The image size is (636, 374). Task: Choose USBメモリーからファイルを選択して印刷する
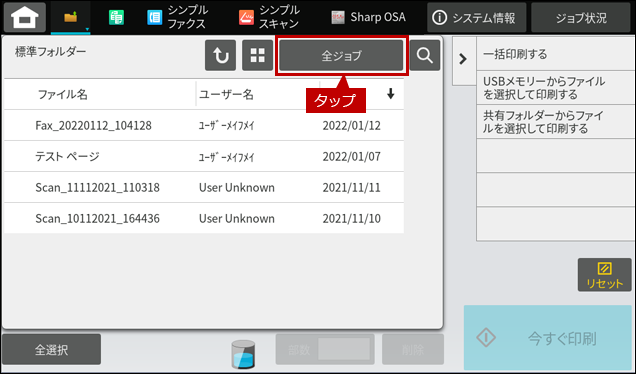tap(556, 88)
